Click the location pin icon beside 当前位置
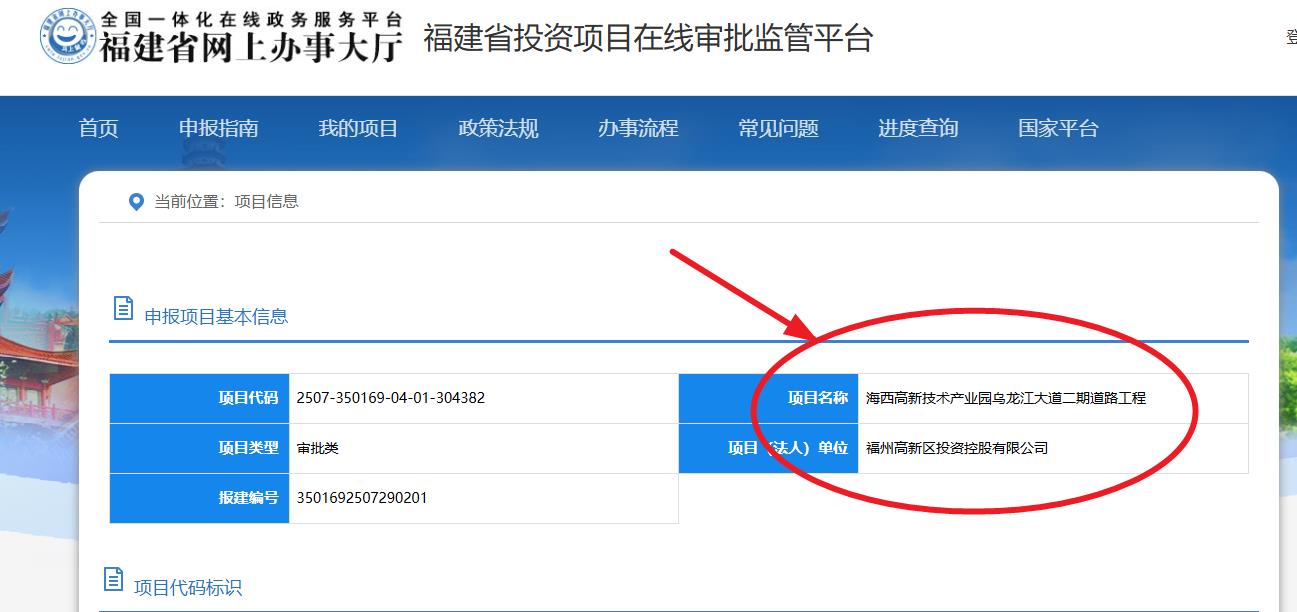The height and width of the screenshot is (612, 1297). 136,202
